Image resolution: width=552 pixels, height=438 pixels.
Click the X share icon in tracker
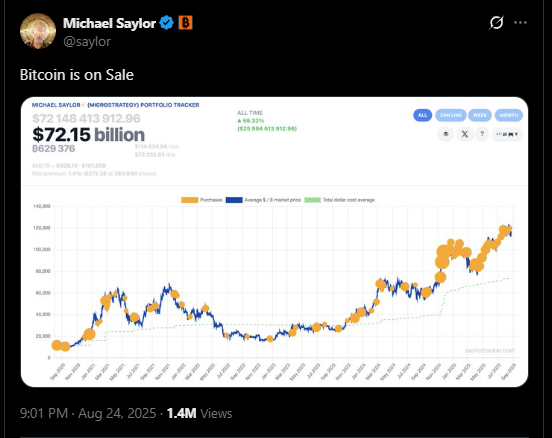pos(465,134)
